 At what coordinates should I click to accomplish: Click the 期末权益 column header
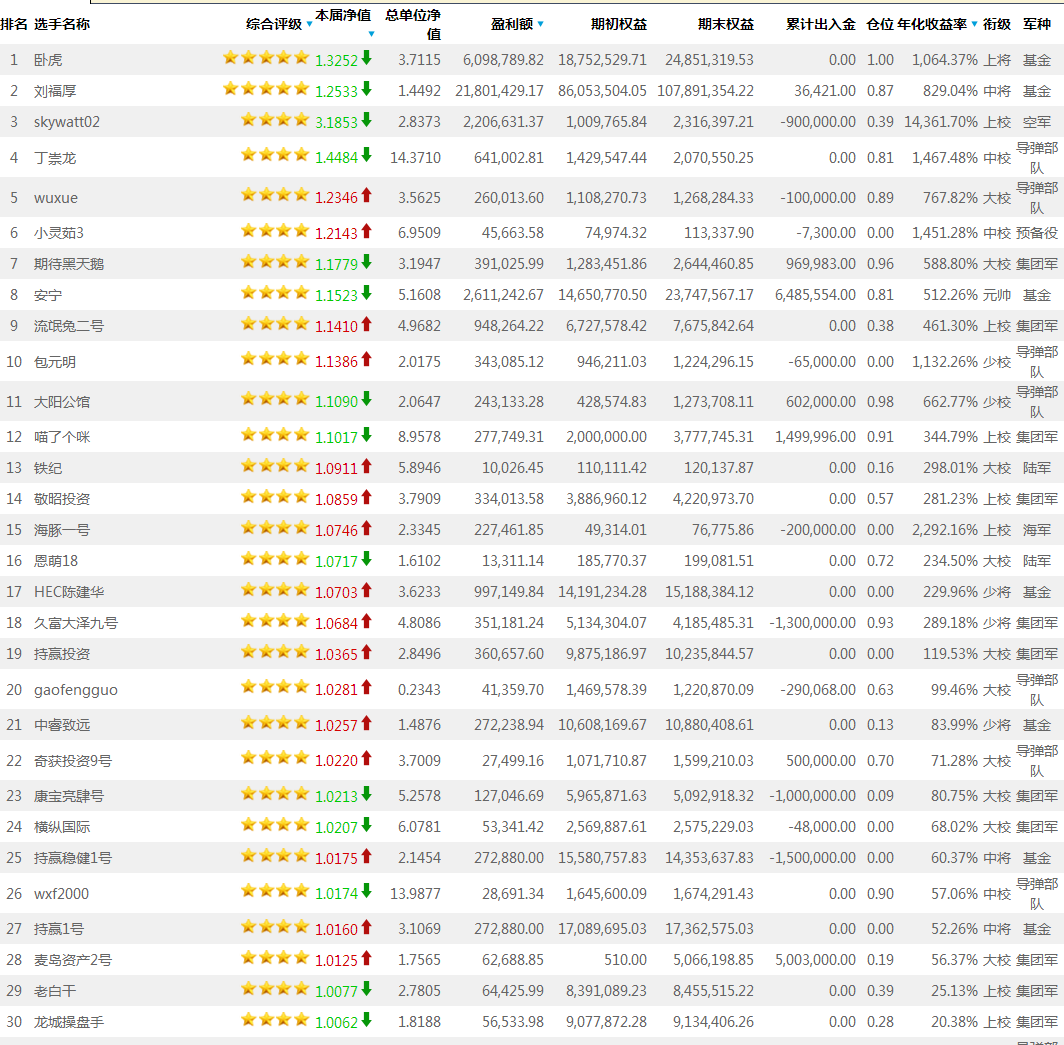tap(725, 24)
